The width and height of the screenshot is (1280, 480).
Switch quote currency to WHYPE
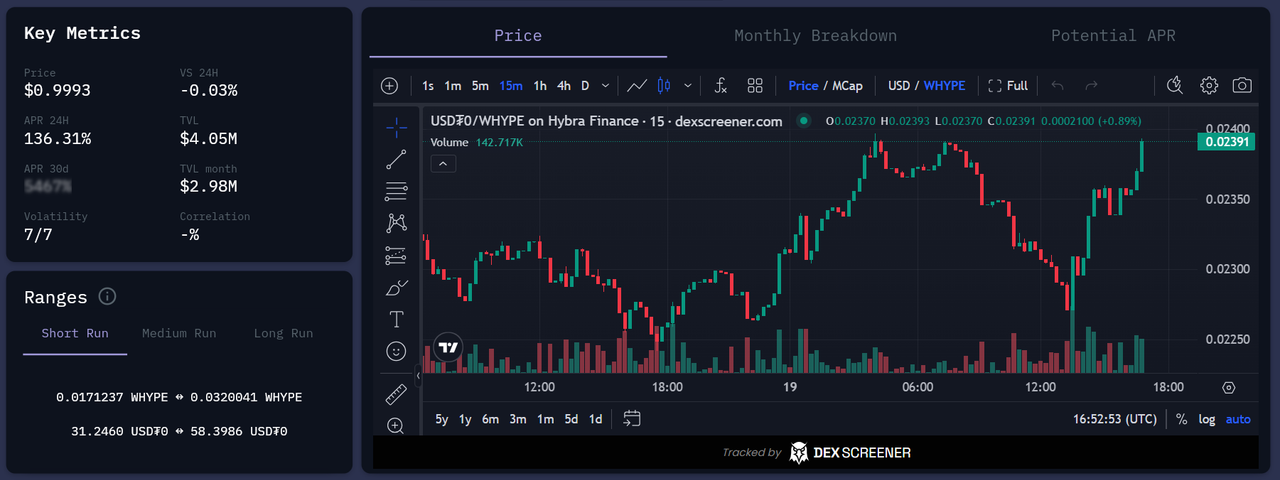[x=944, y=86]
